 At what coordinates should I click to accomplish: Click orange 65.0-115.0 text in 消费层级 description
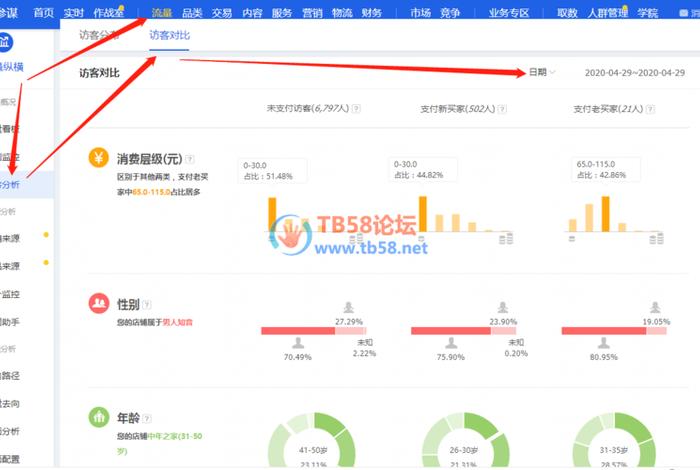click(x=151, y=192)
